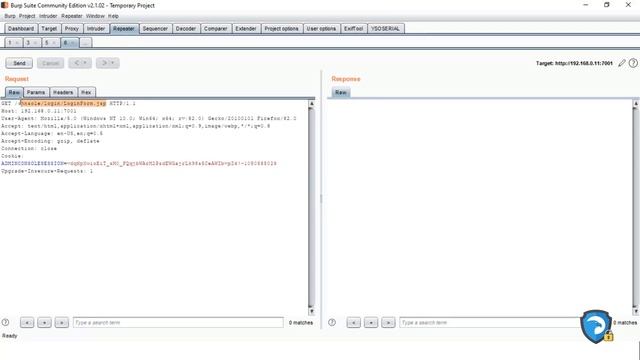This screenshot has height=360, width=640.
Task: Click the Send request button
Action: click(x=19, y=63)
